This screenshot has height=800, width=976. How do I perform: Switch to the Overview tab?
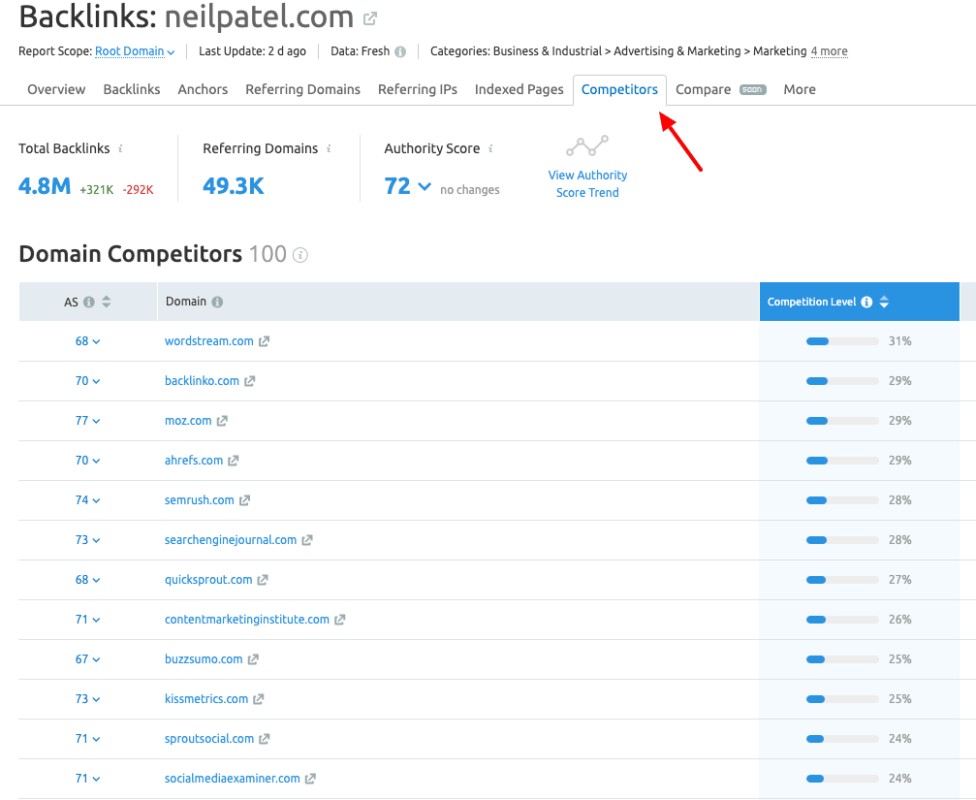56,90
